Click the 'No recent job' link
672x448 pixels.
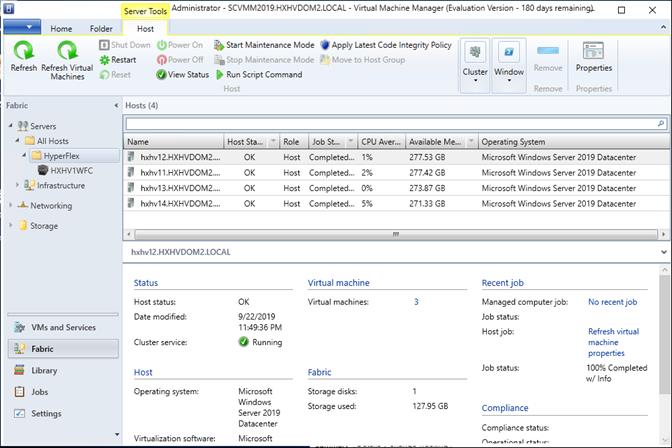tap(612, 302)
